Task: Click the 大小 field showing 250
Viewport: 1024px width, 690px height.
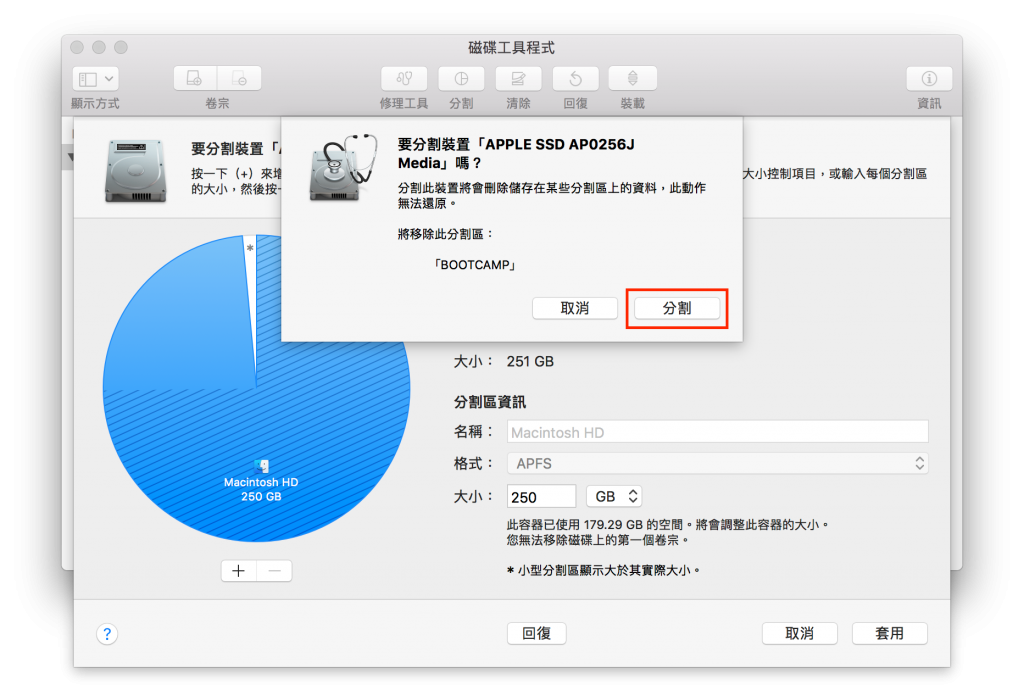Action: tap(541, 497)
